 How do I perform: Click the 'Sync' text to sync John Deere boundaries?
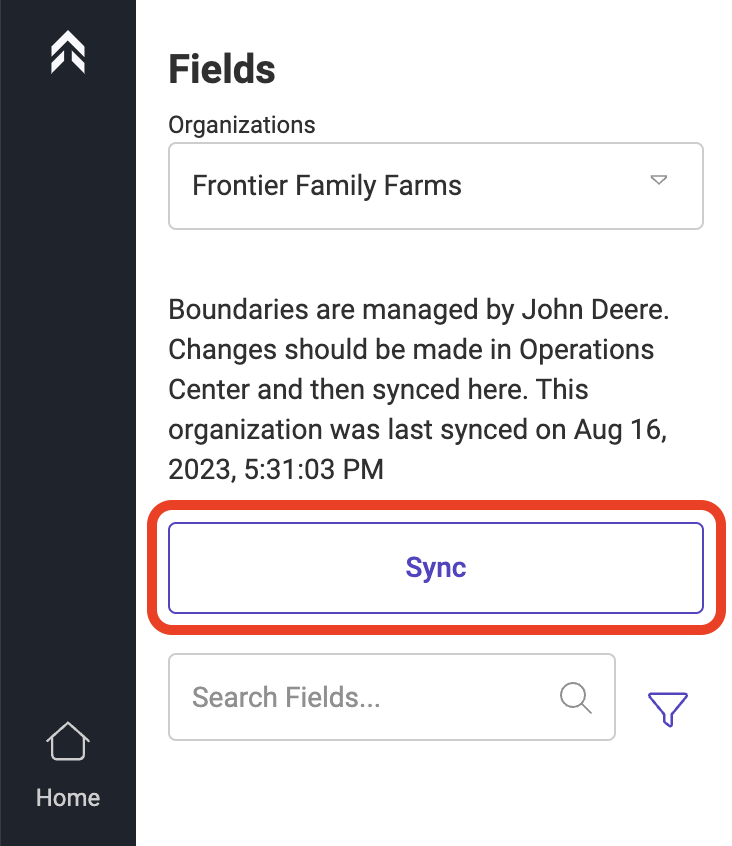[x=436, y=568]
